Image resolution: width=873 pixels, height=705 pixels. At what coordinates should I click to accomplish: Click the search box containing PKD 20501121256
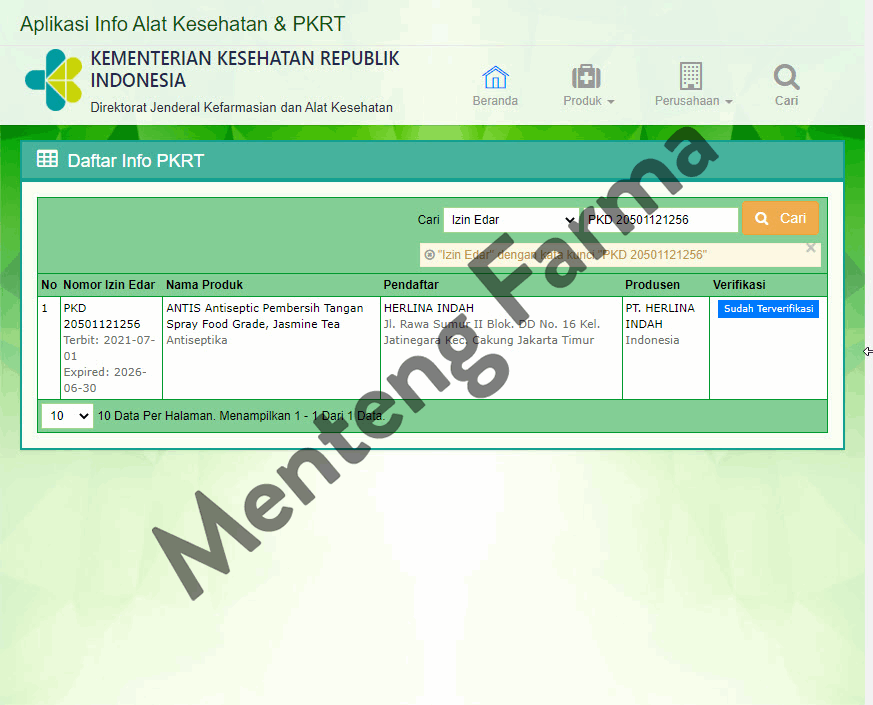pyautogui.click(x=660, y=220)
